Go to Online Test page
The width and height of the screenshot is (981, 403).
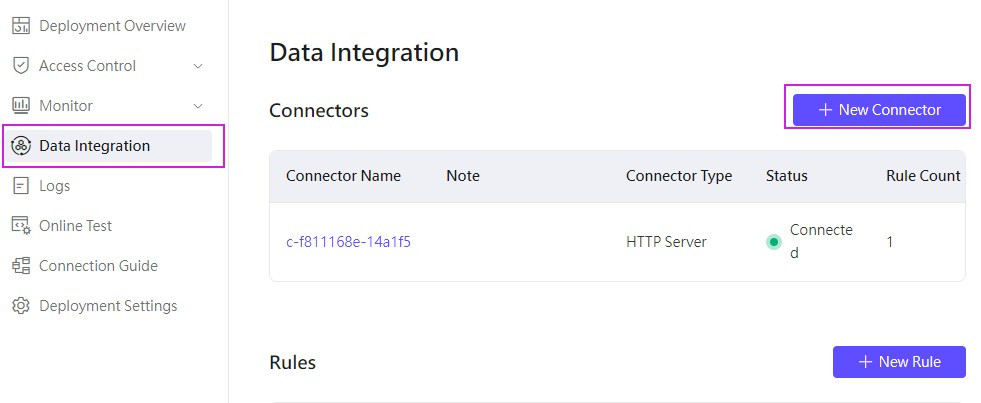coord(75,226)
